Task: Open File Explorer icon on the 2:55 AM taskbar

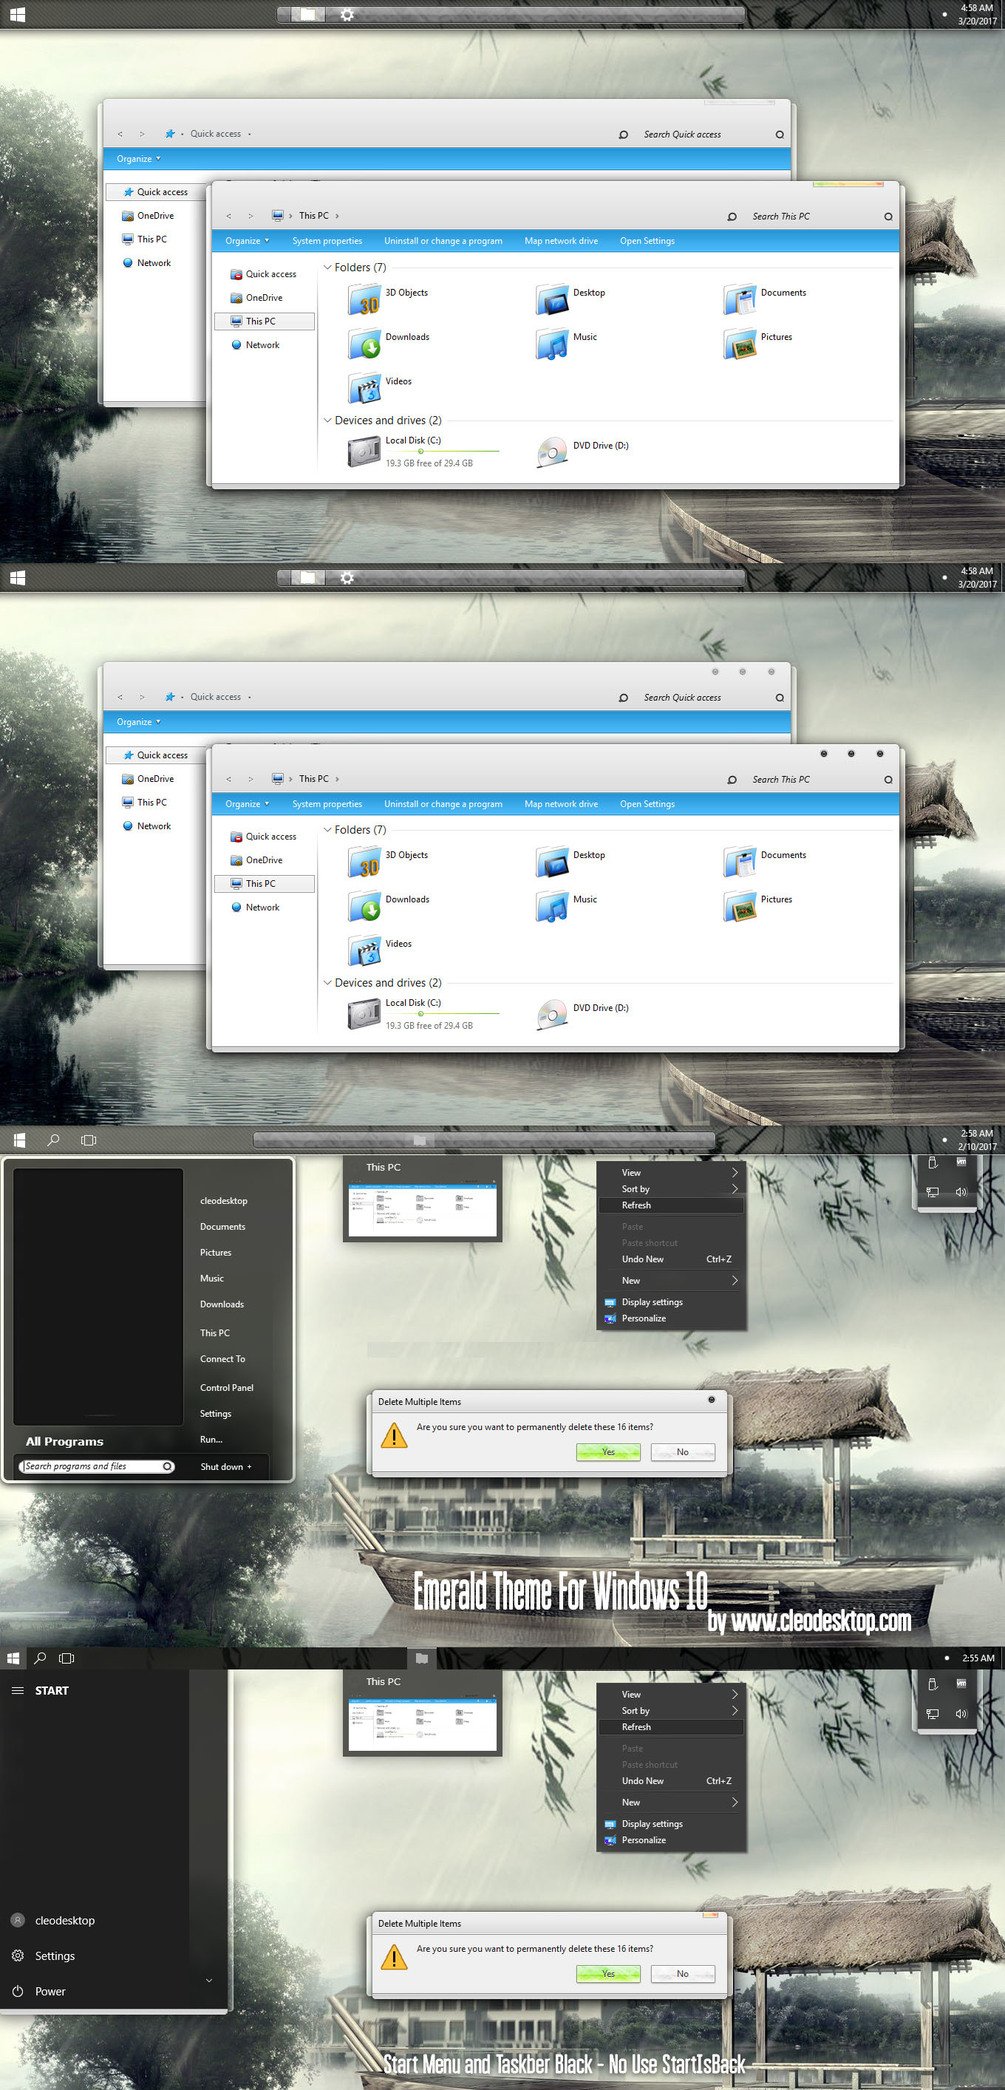Action: (x=422, y=1658)
